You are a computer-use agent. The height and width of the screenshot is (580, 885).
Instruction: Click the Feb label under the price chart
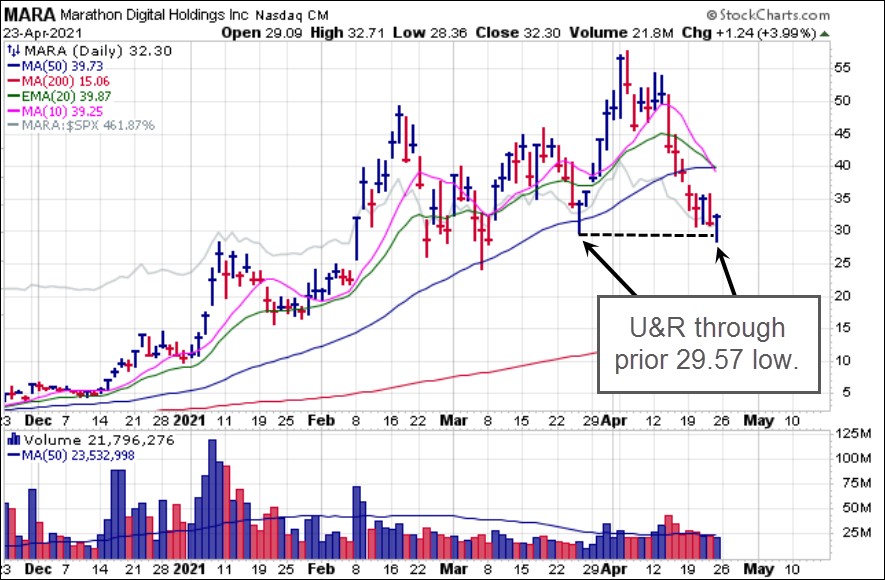[x=322, y=420]
